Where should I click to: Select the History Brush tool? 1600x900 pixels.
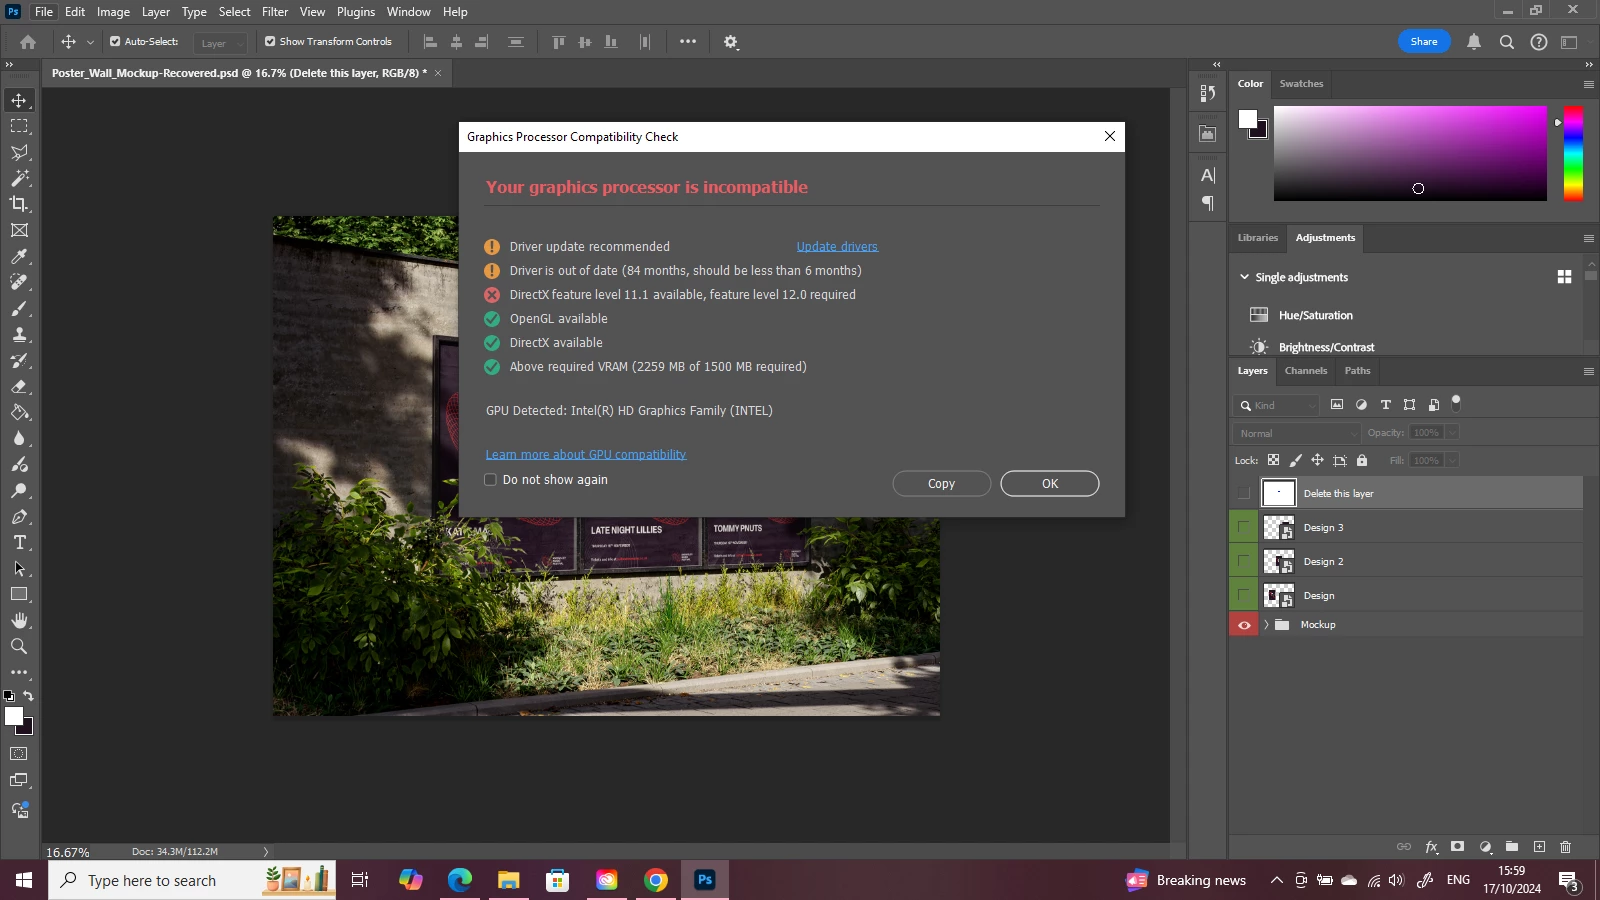click(19, 360)
